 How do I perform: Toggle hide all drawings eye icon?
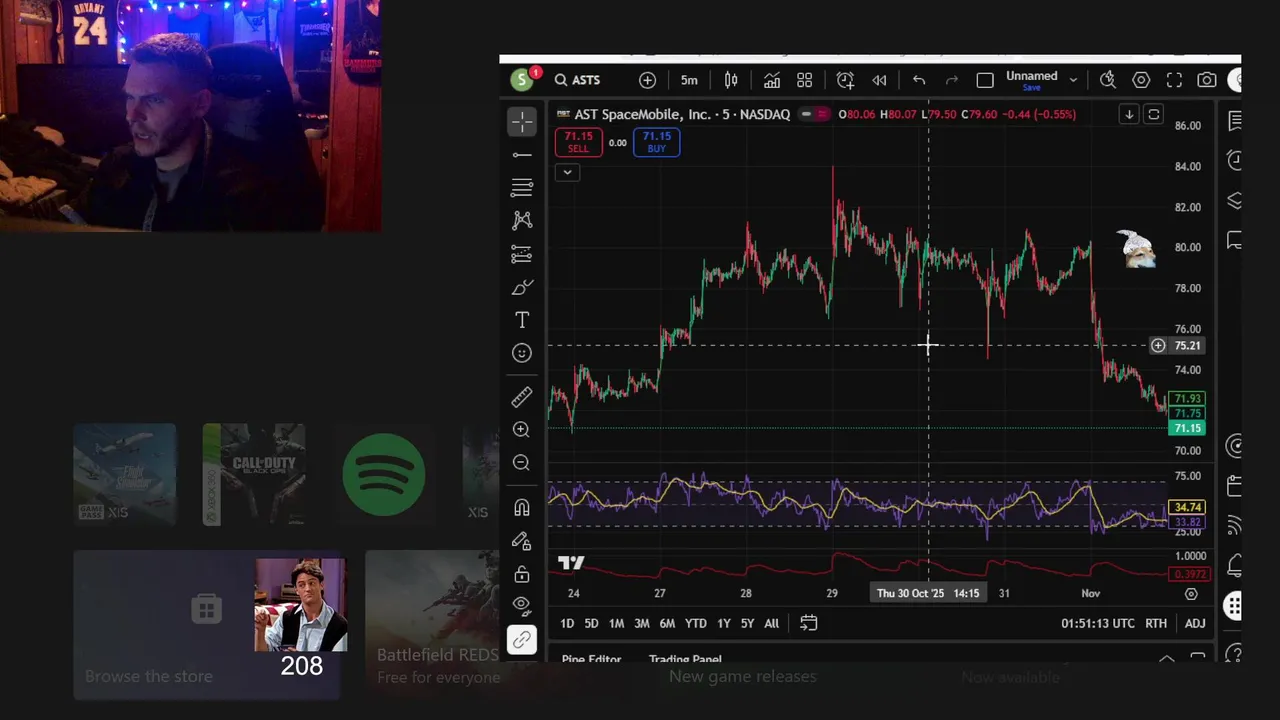point(522,604)
